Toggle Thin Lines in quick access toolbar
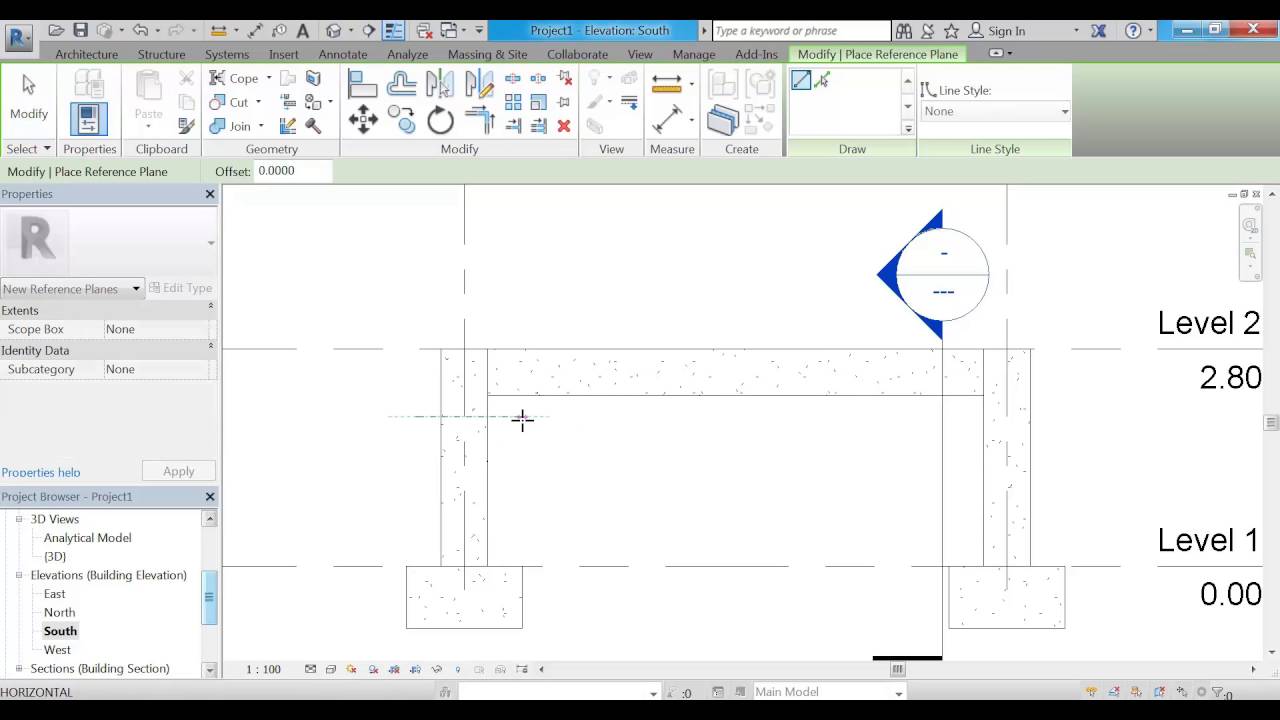The height and width of the screenshot is (720, 1280). pyautogui.click(x=394, y=31)
